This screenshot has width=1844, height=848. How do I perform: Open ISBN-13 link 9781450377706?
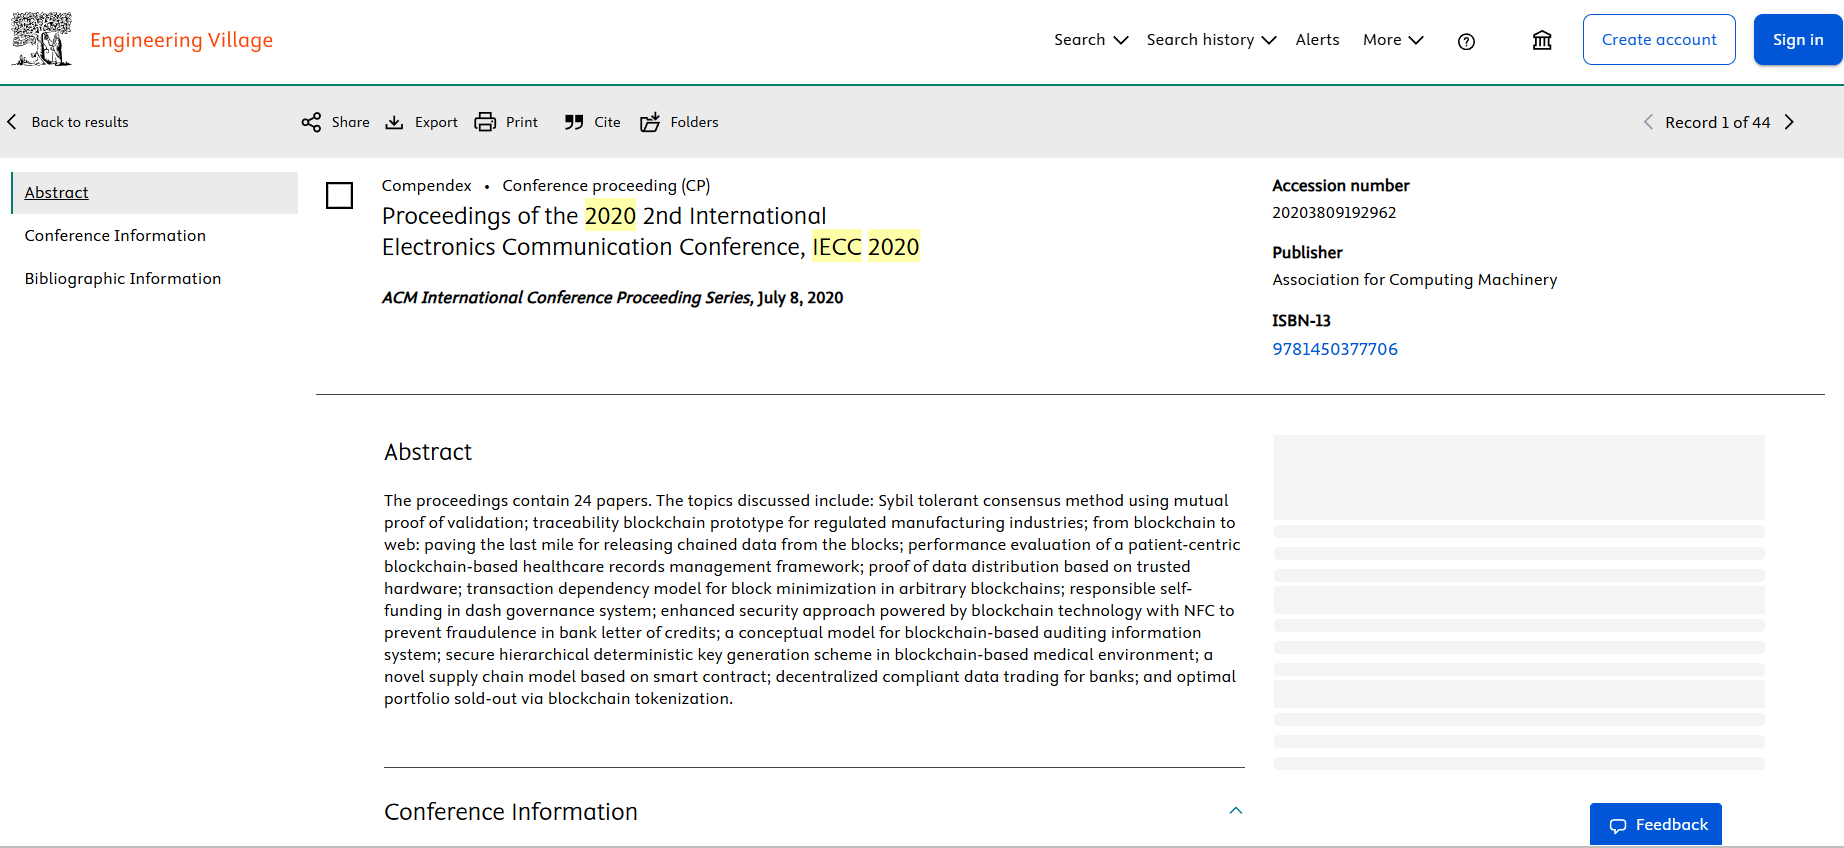(1334, 349)
